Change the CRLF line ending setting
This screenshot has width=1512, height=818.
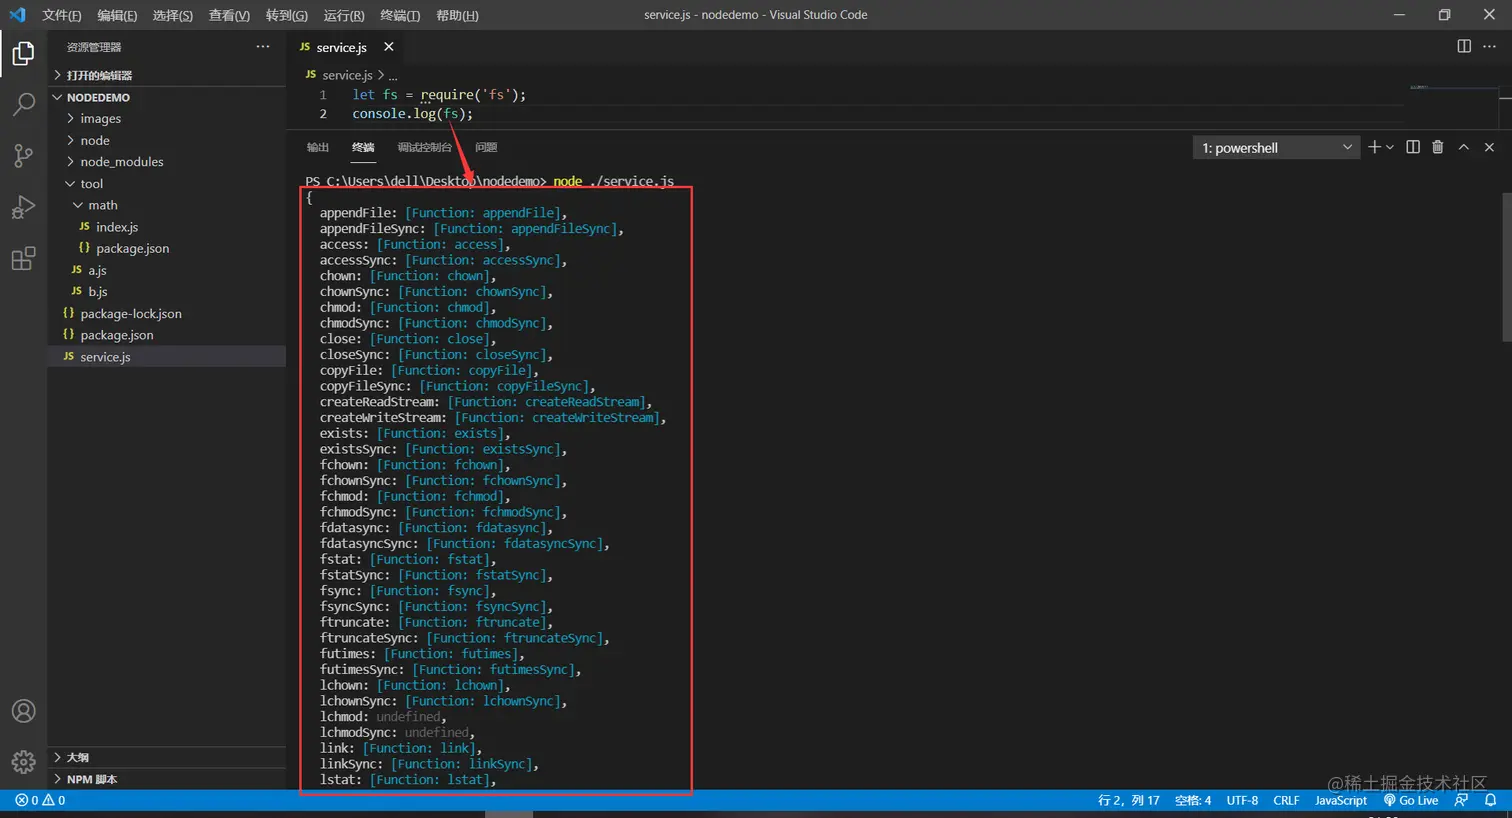(x=1286, y=800)
